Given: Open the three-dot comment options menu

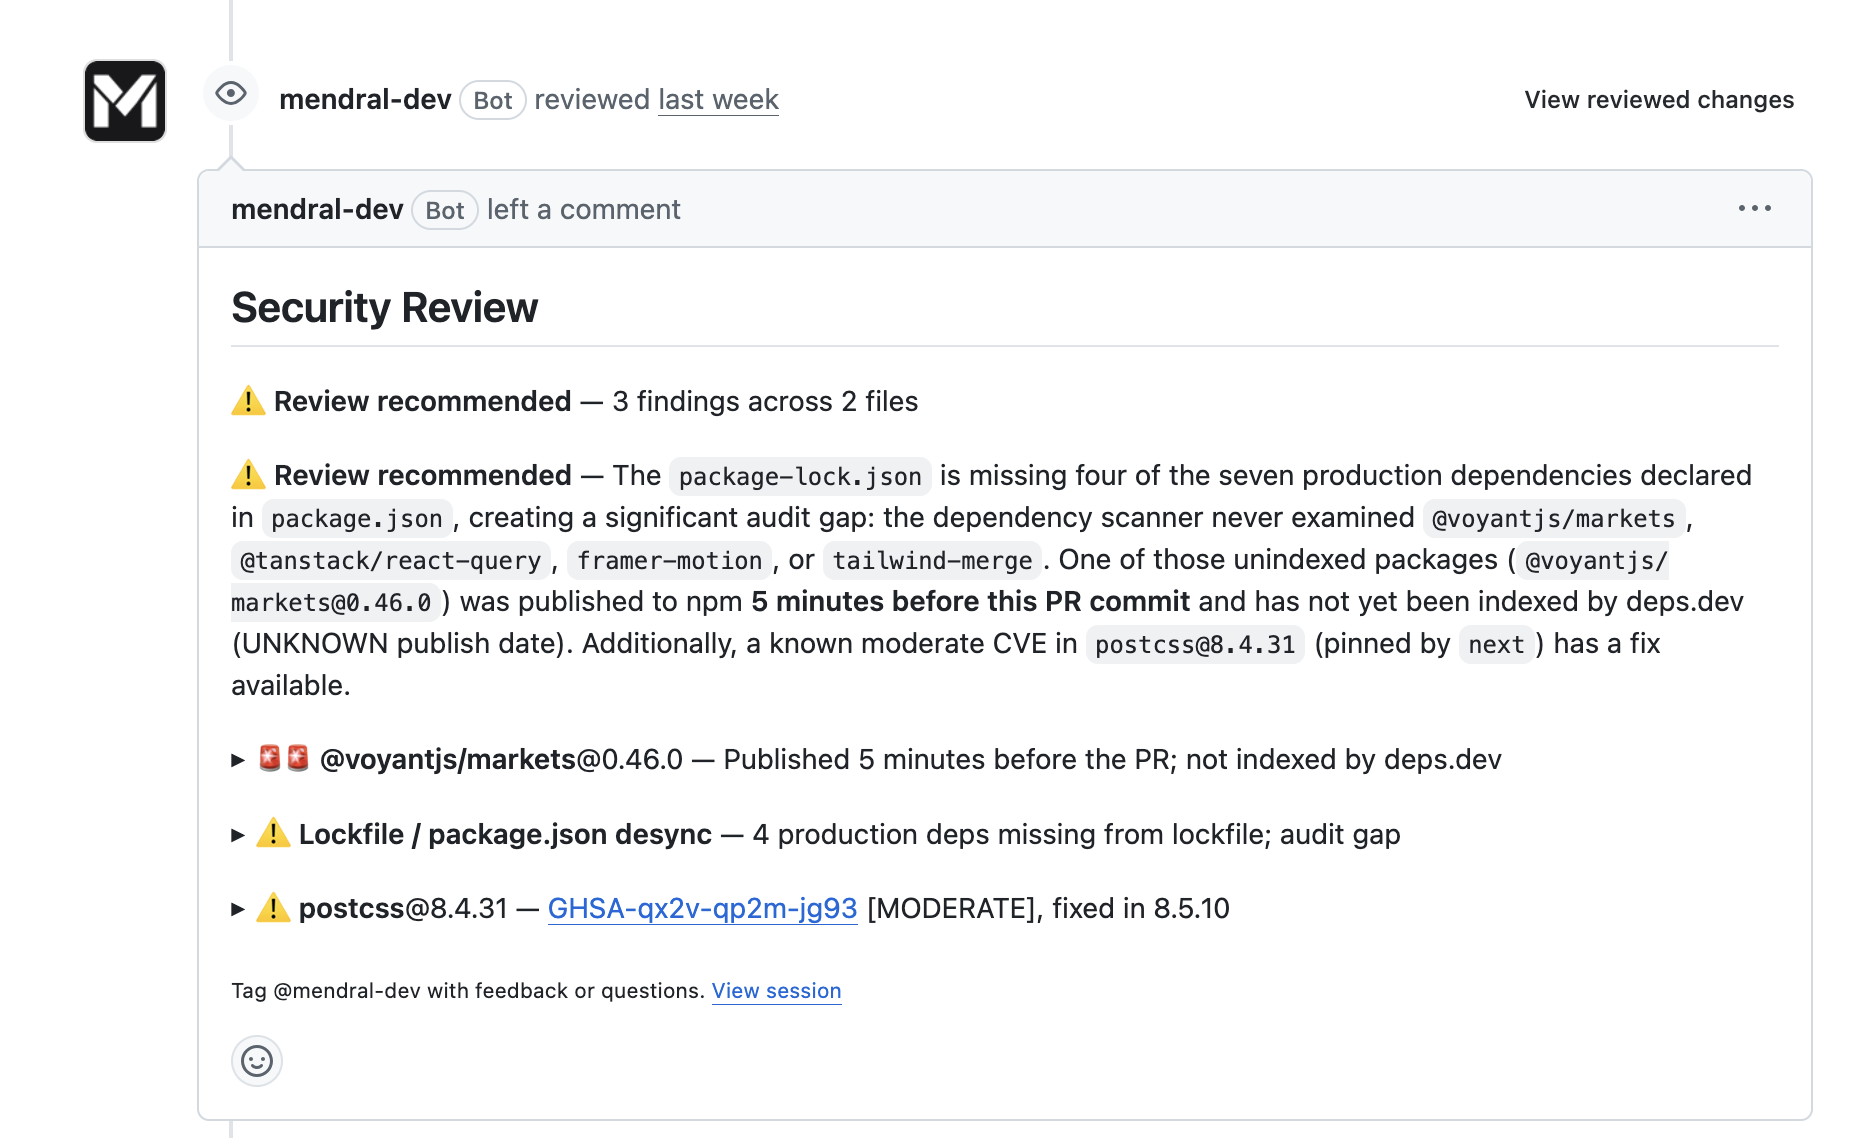Looking at the screenshot, I should [1755, 208].
